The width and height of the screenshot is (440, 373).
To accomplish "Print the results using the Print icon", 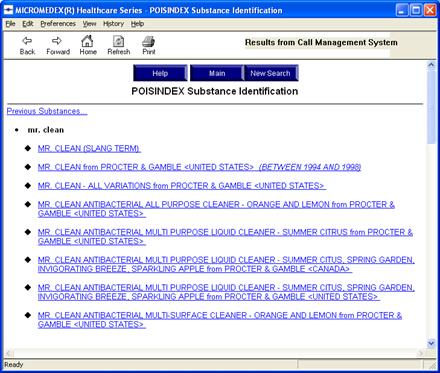I will 149,41.
